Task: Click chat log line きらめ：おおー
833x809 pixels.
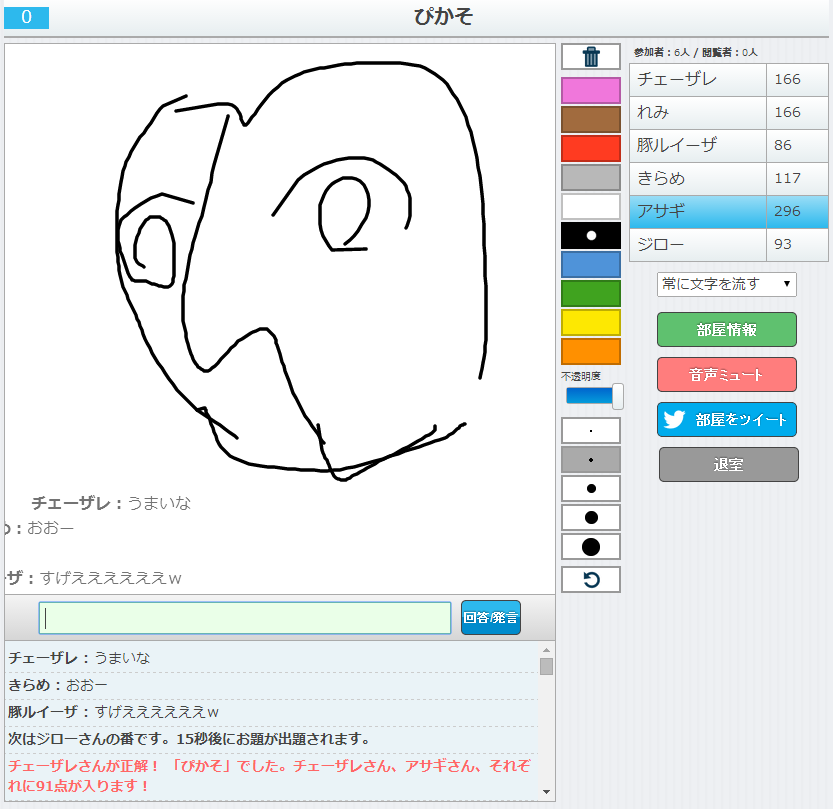Action: 57,685
